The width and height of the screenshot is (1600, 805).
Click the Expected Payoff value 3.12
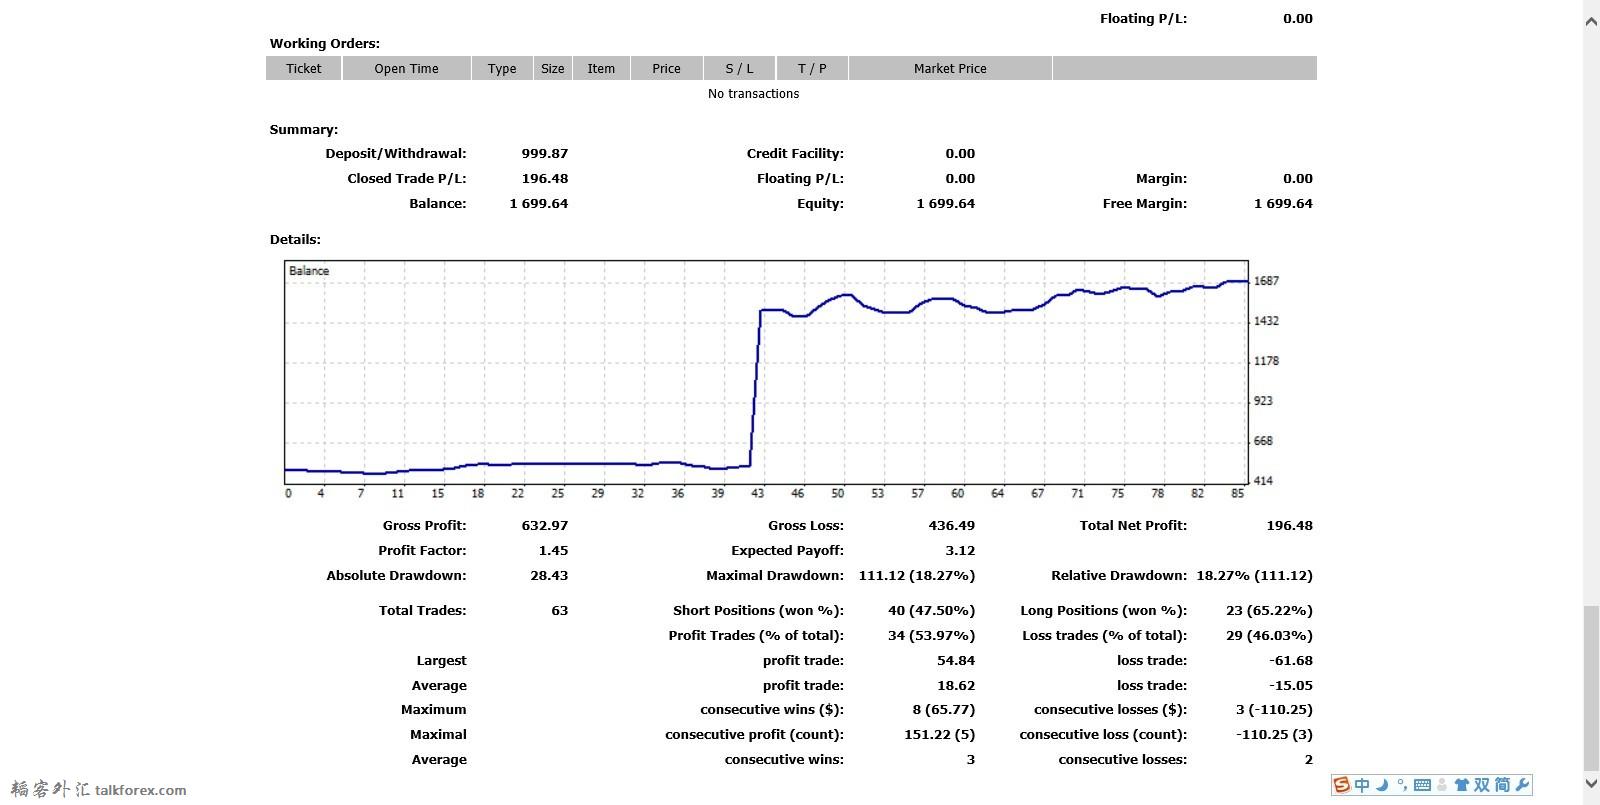pyautogui.click(x=960, y=550)
